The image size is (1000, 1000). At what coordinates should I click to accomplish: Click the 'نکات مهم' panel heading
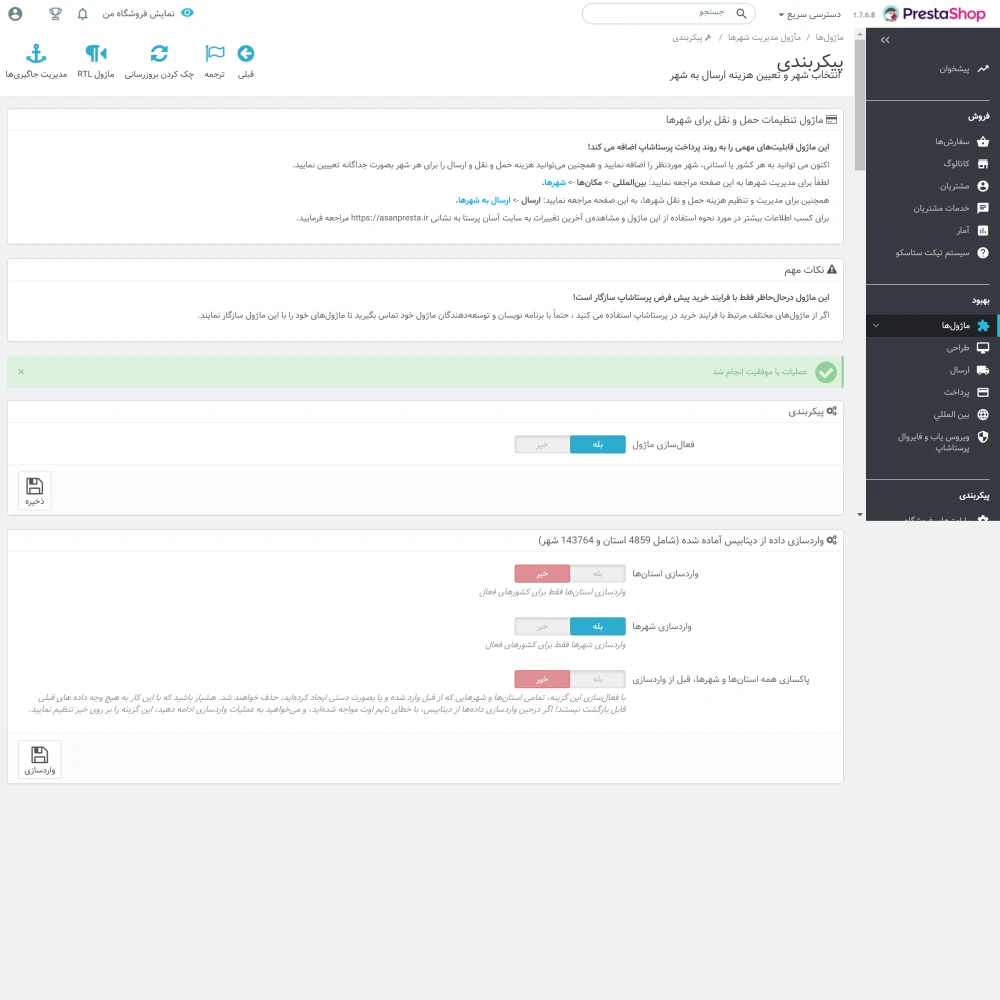[x=804, y=270]
